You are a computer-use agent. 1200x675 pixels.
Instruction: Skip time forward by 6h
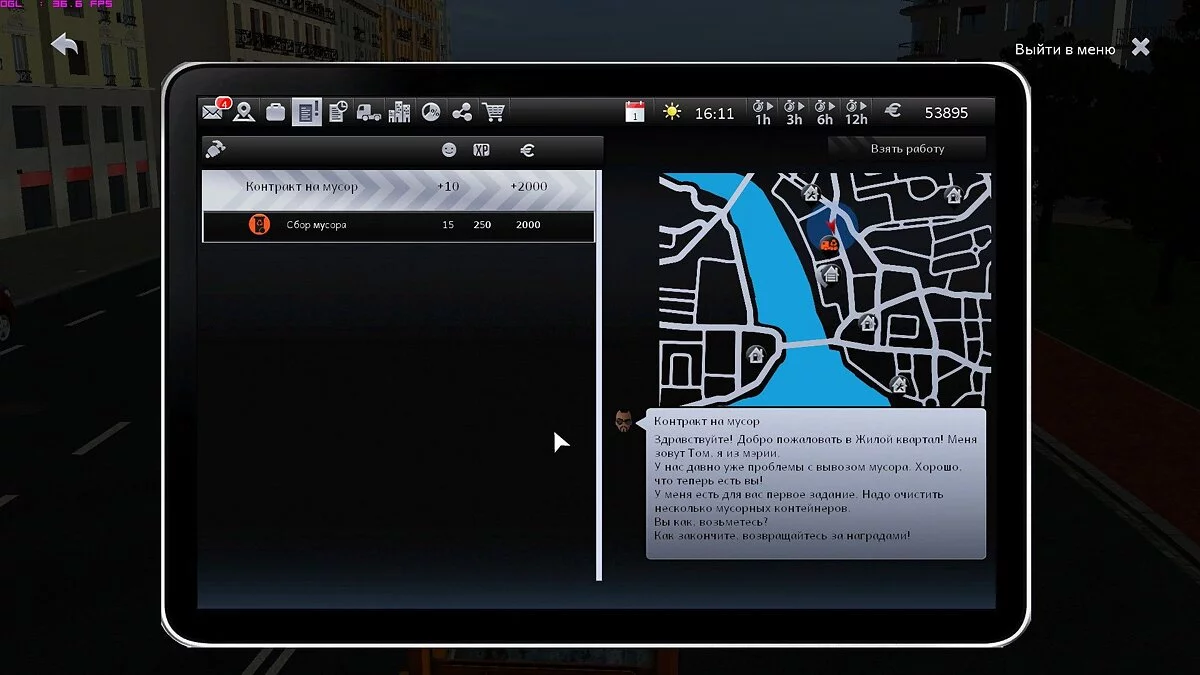coord(824,112)
